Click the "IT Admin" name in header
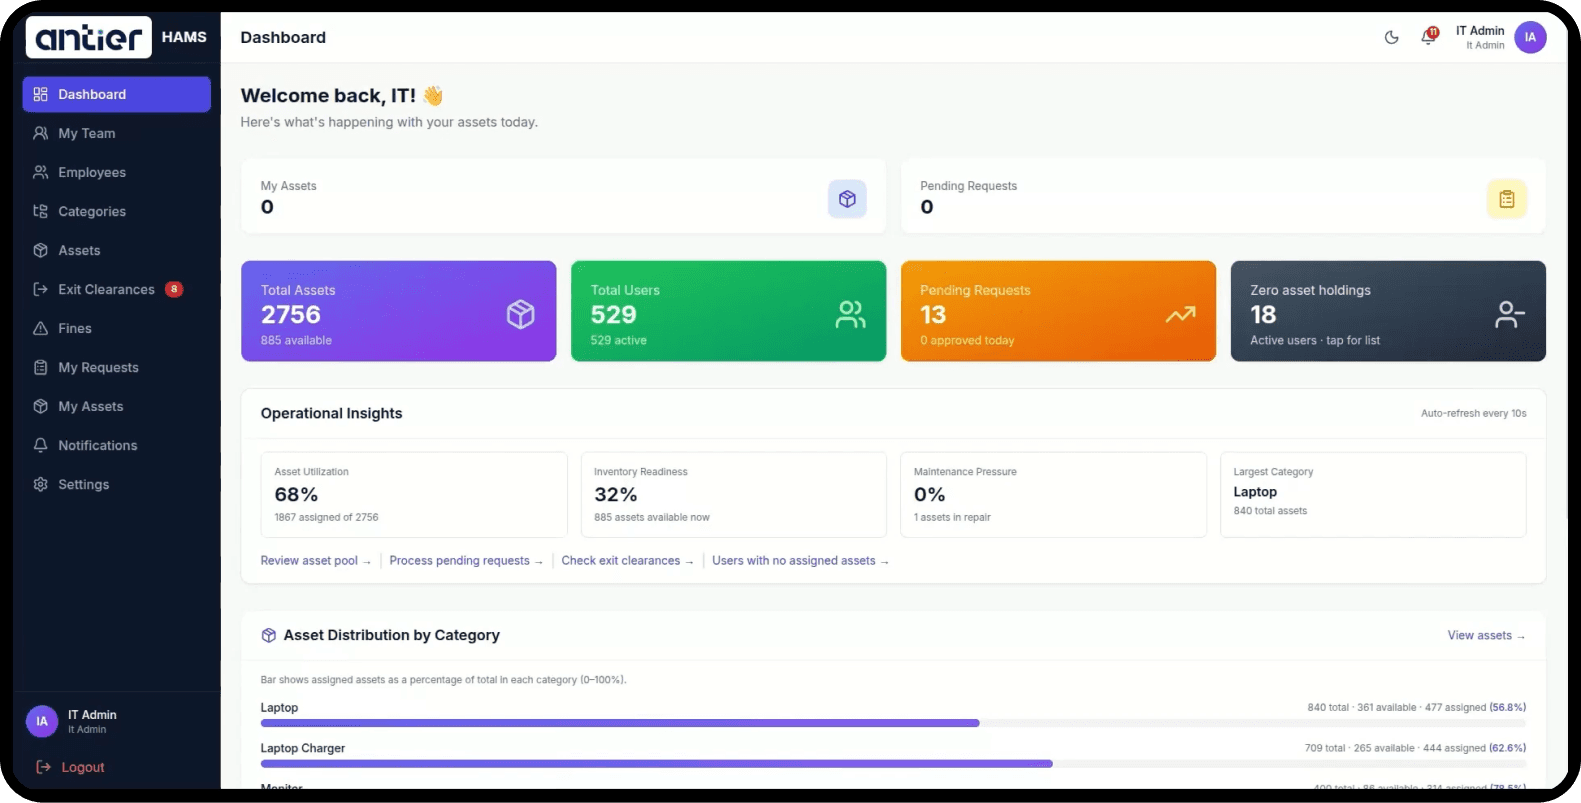The image size is (1581, 803). pyautogui.click(x=1480, y=31)
